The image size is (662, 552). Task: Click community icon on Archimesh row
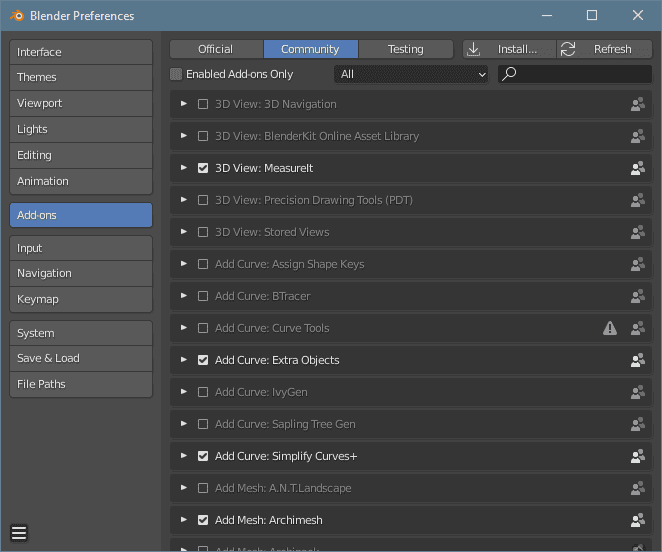click(638, 520)
